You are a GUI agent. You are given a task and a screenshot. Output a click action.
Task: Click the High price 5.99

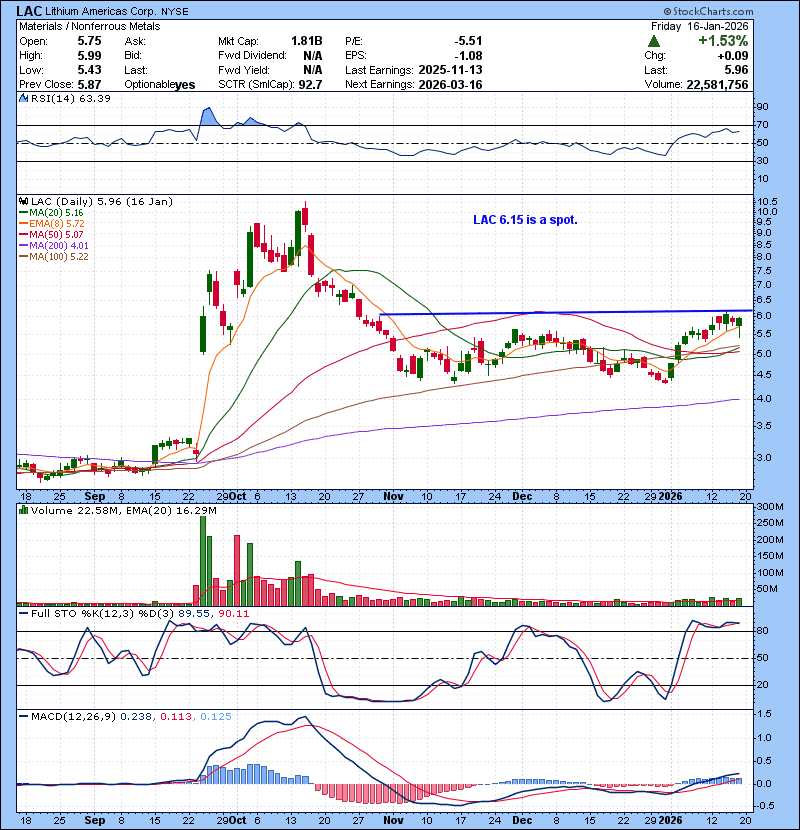pyautogui.click(x=89, y=56)
